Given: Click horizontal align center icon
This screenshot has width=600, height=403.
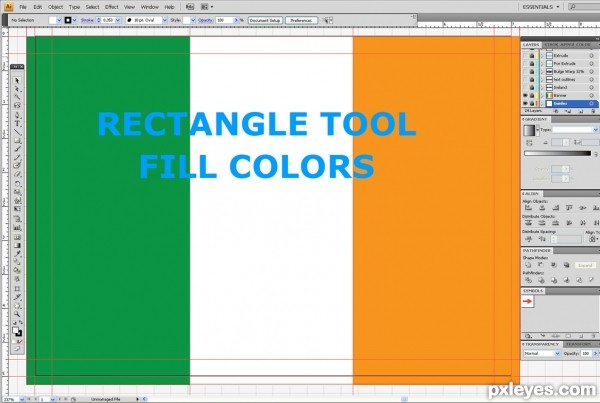Looking at the screenshot, I should [542, 208].
